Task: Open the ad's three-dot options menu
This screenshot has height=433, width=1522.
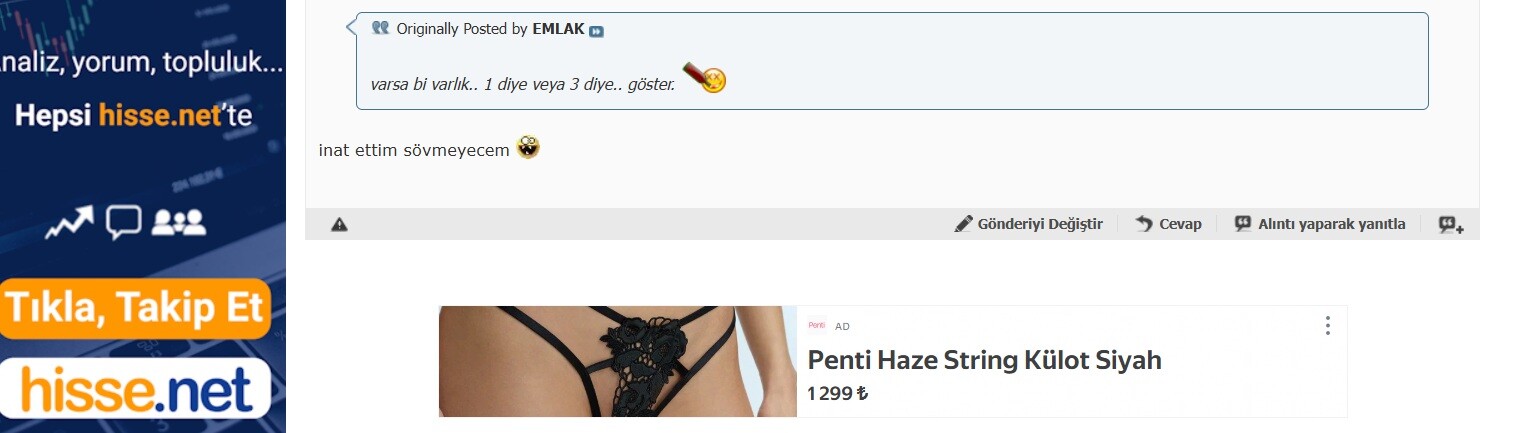Action: point(1327,325)
